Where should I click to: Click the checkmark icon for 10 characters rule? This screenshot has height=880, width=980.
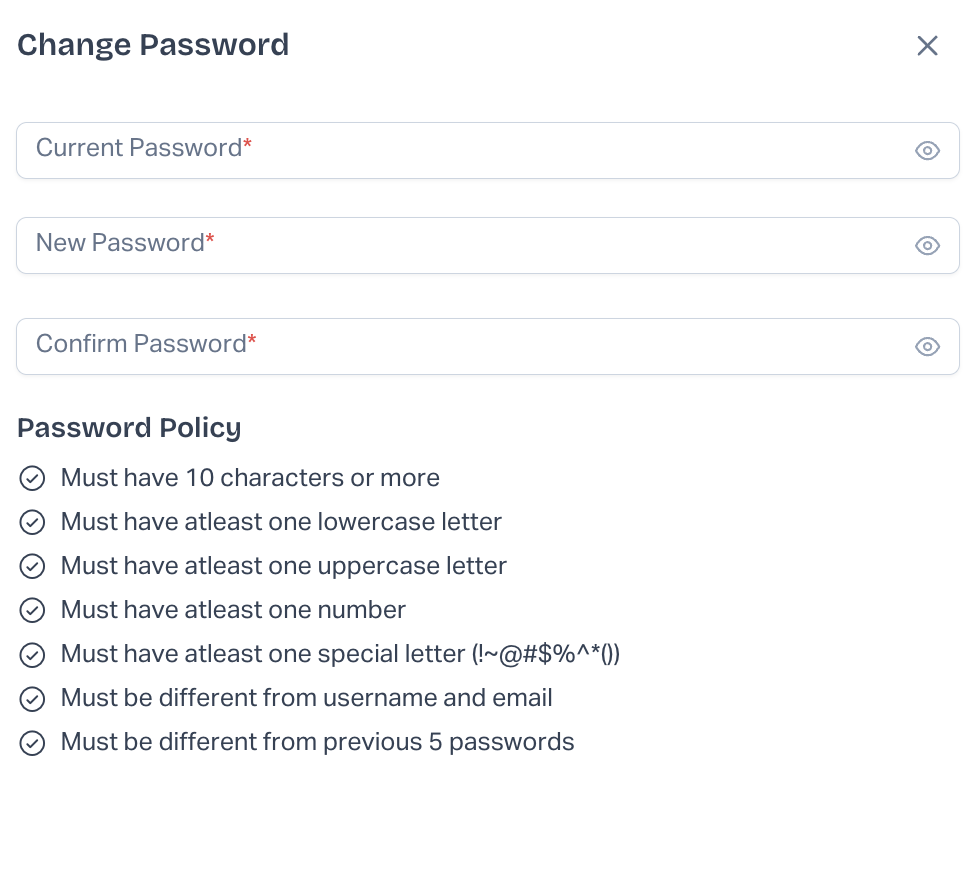tap(33, 479)
